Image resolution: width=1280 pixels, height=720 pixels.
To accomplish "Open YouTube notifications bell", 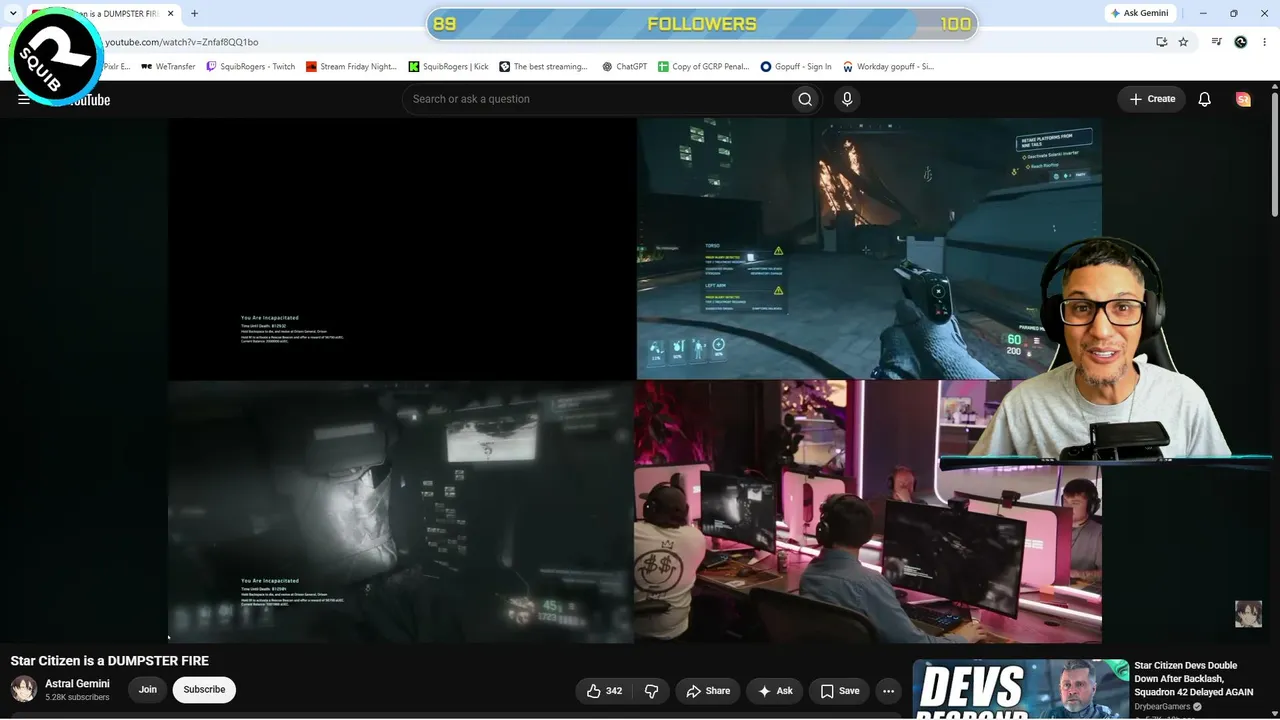I will click(x=1205, y=99).
